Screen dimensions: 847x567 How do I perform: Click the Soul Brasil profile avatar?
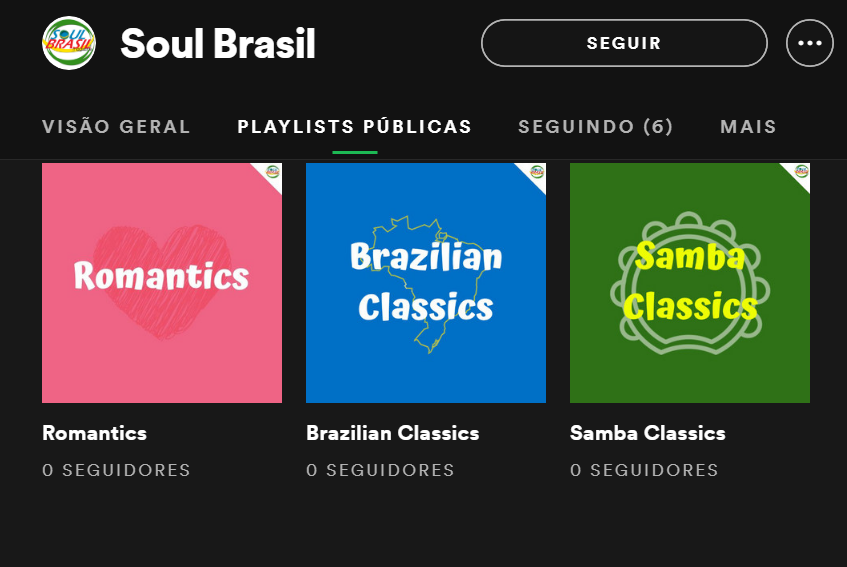tap(69, 43)
